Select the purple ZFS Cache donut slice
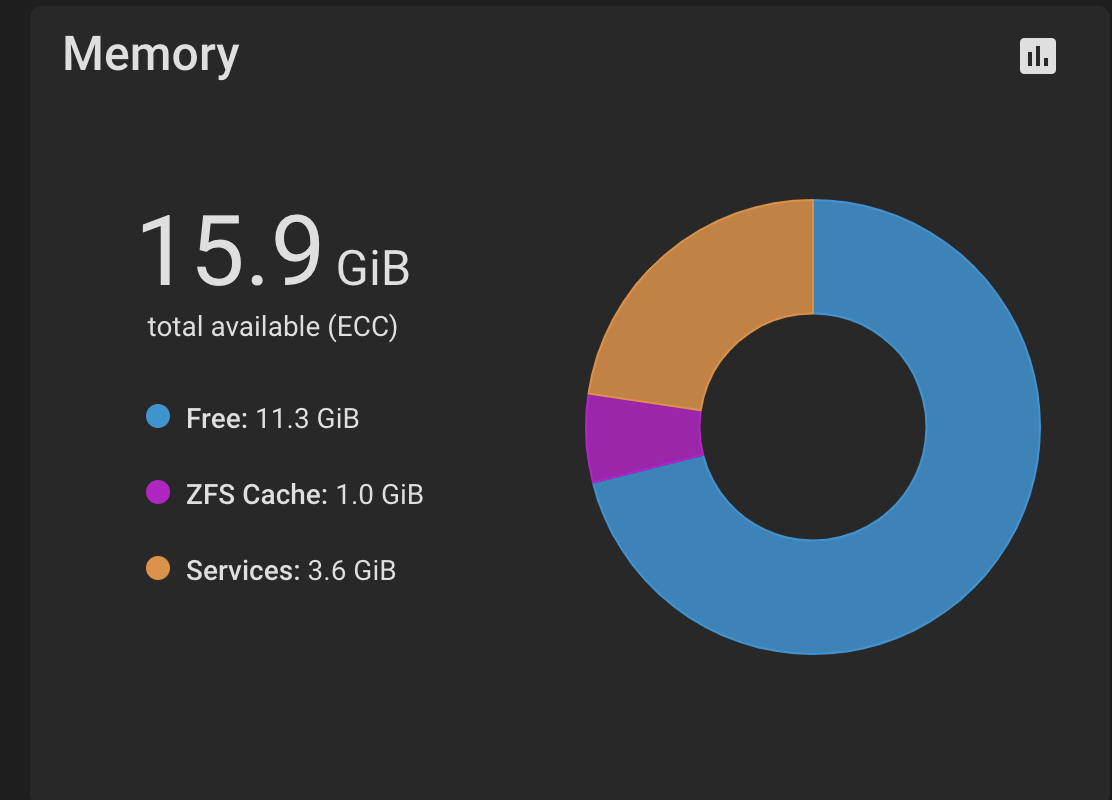 (642, 438)
